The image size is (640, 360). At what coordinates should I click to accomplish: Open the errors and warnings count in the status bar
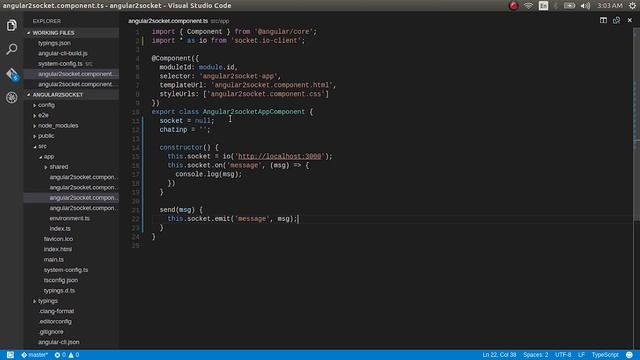click(67, 355)
